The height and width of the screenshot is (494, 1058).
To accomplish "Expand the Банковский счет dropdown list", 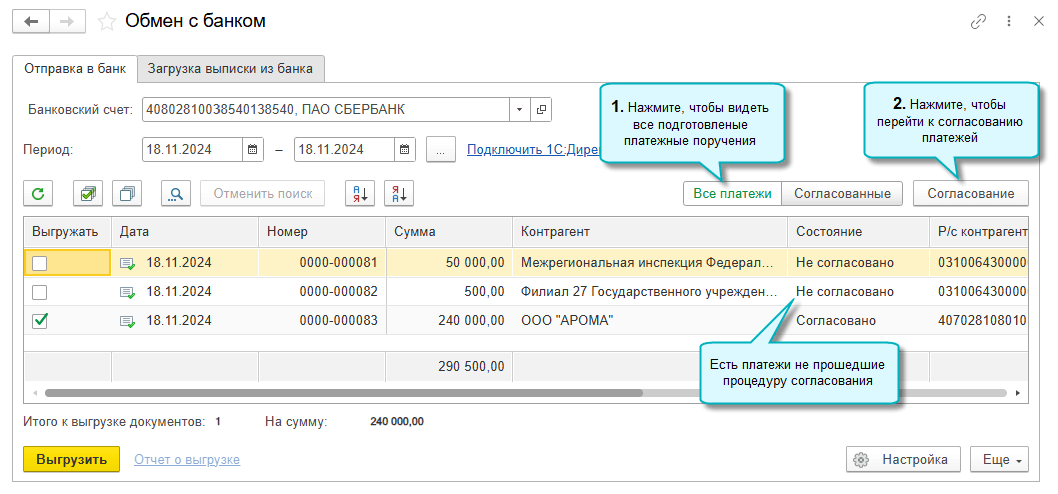I will tap(519, 109).
